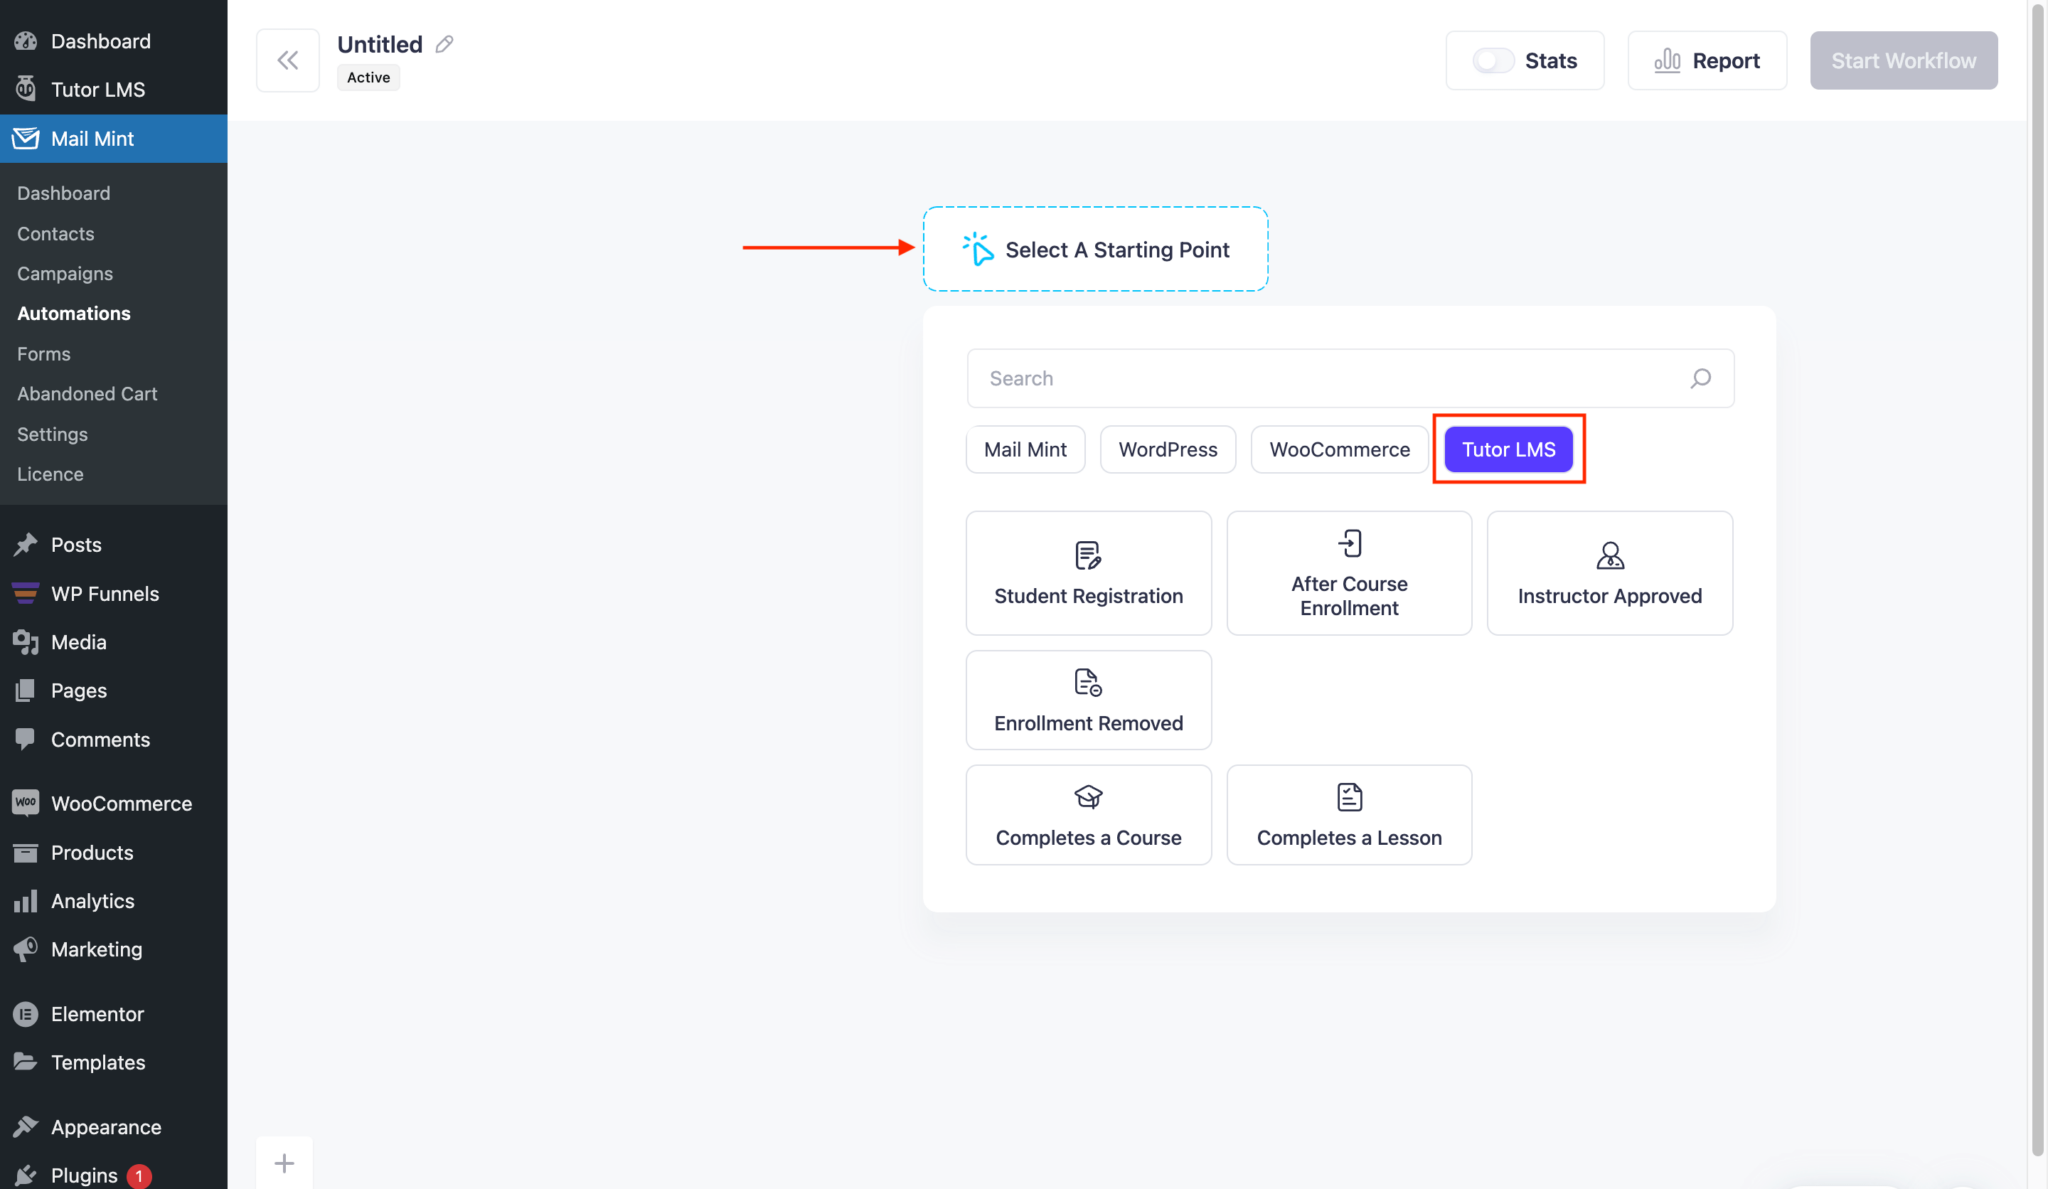
Task: Click the trigger search field
Action: pos(1350,378)
